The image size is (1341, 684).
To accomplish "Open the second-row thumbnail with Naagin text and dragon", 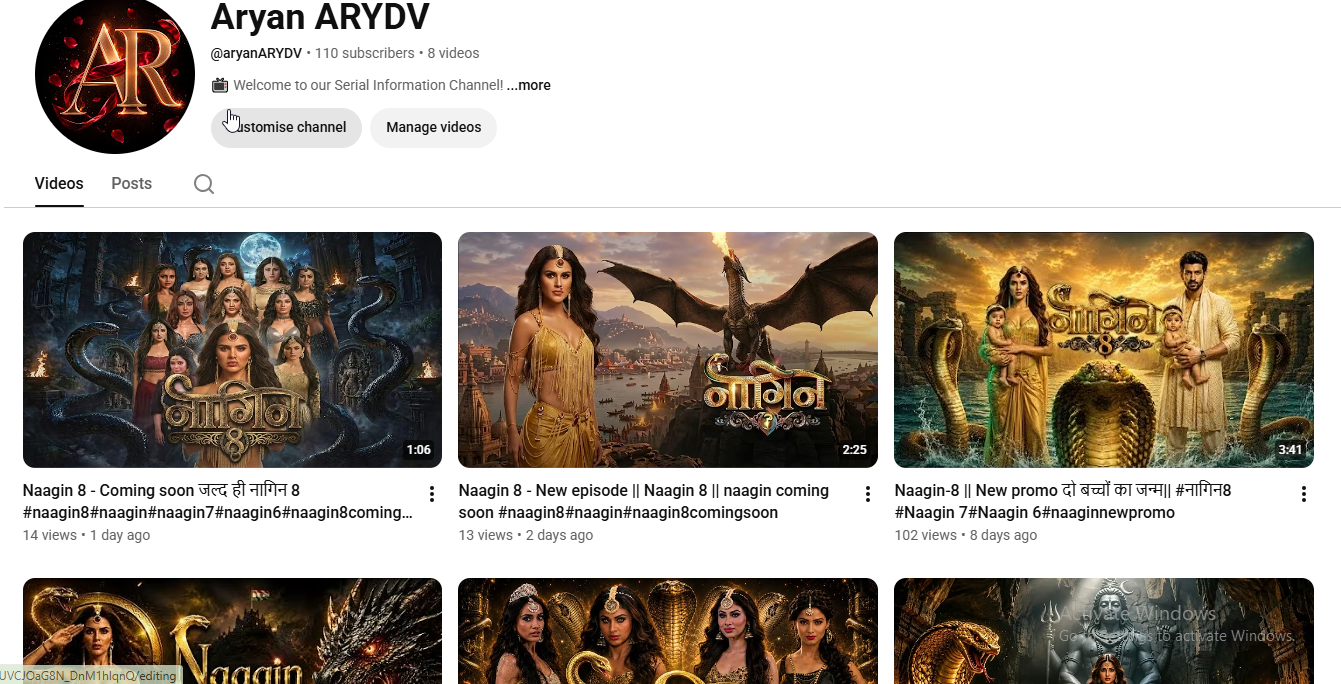I will (232, 631).
